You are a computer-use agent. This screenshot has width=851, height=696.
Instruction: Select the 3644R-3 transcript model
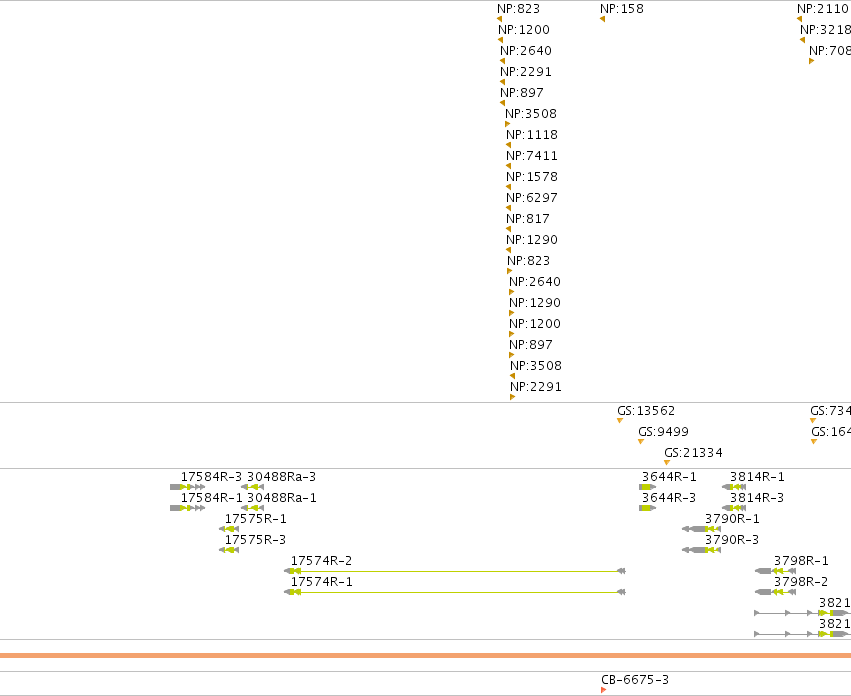click(647, 508)
